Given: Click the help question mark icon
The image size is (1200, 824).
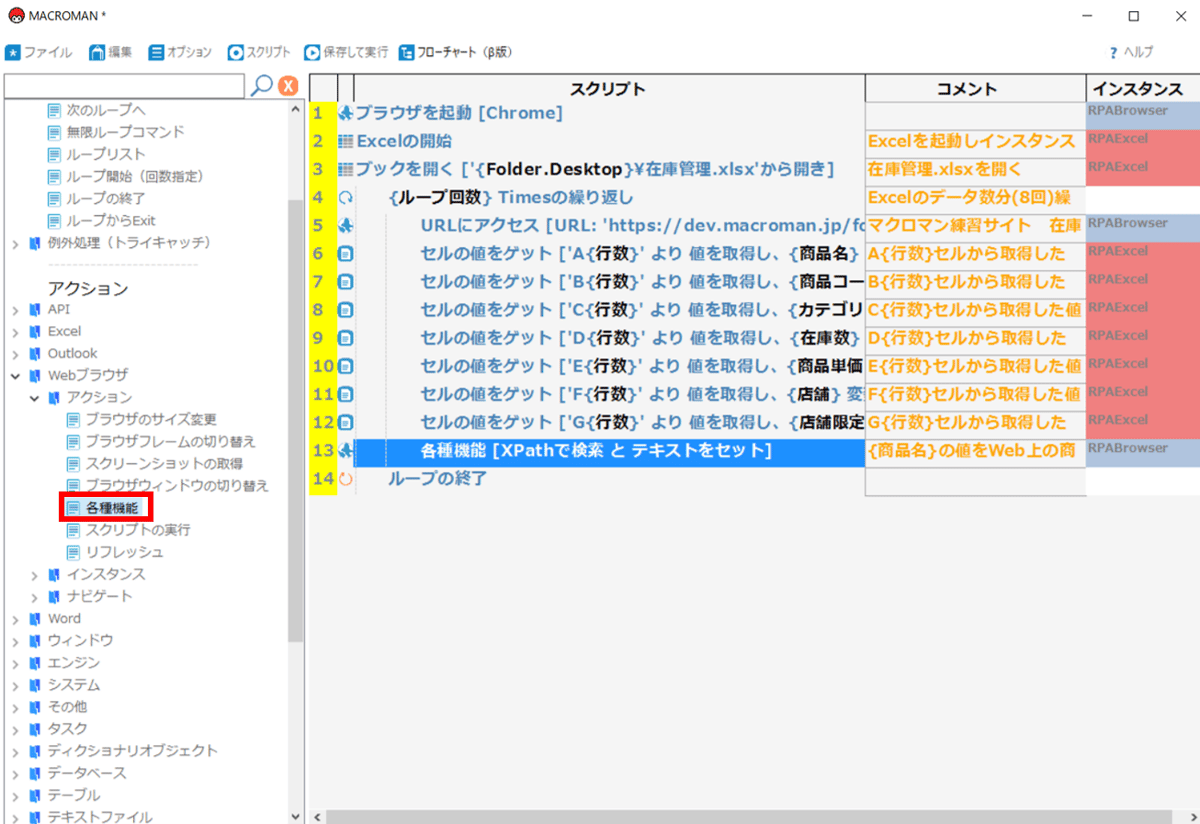Looking at the screenshot, I should coord(1113,52).
